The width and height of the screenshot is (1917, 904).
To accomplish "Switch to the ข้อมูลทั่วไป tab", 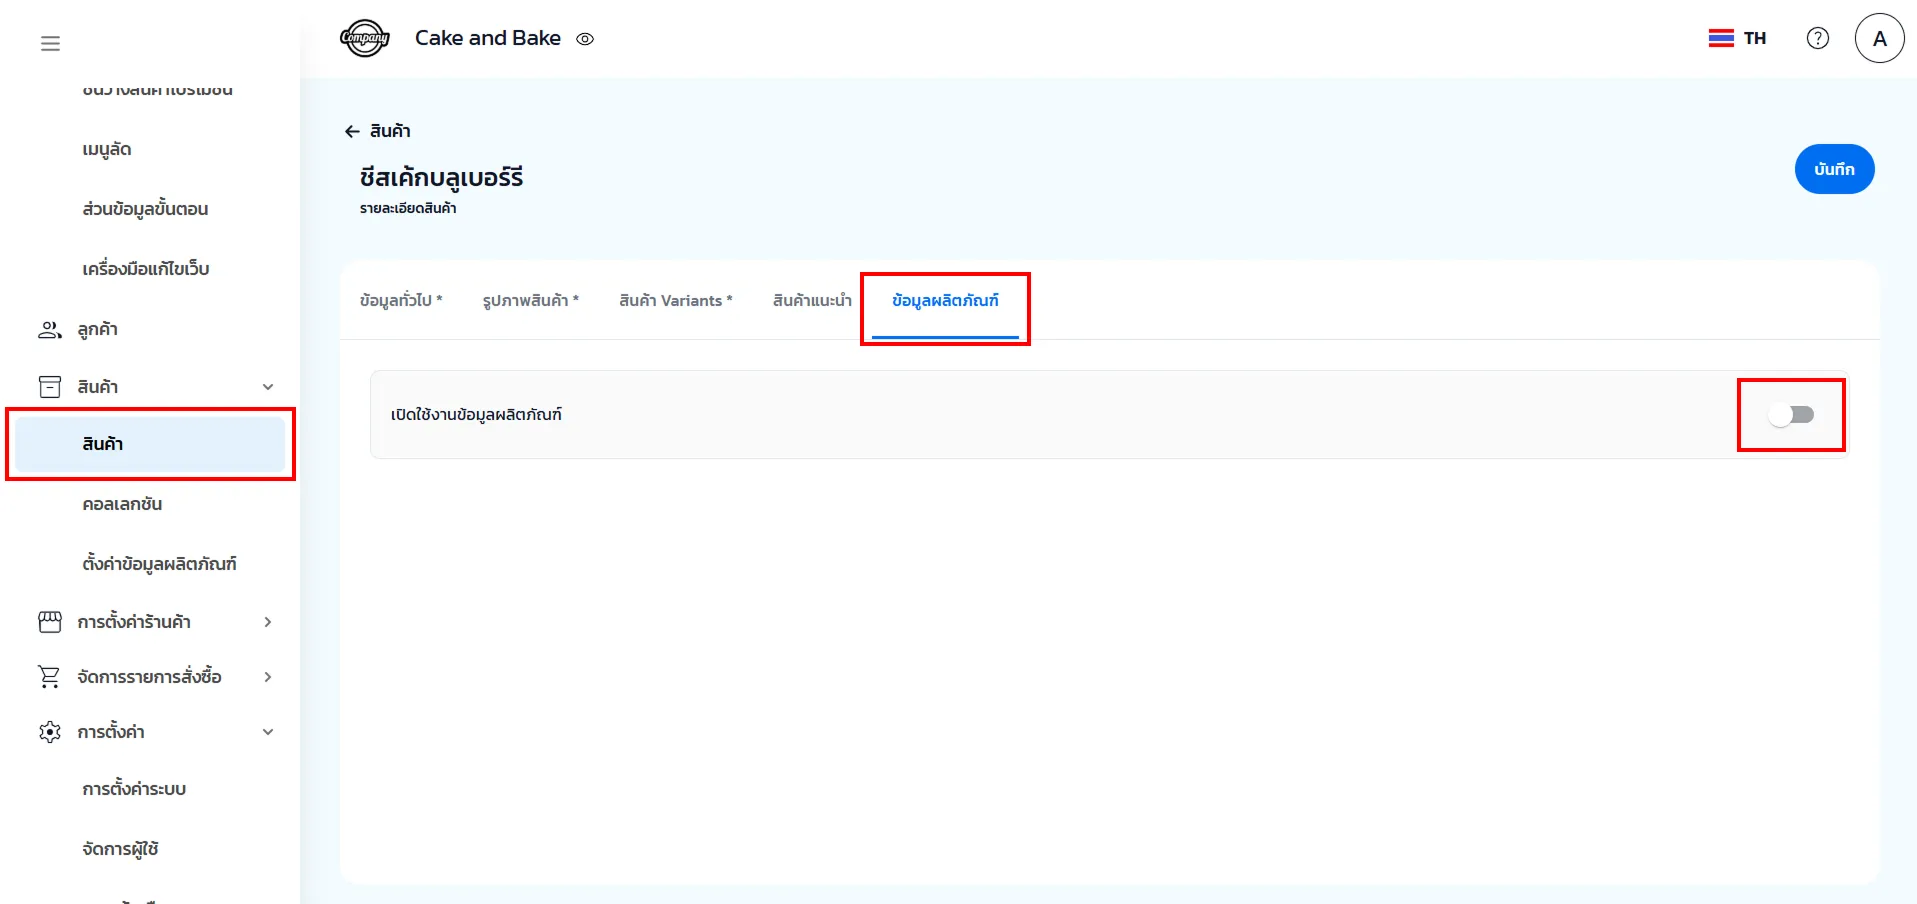I will point(400,301).
